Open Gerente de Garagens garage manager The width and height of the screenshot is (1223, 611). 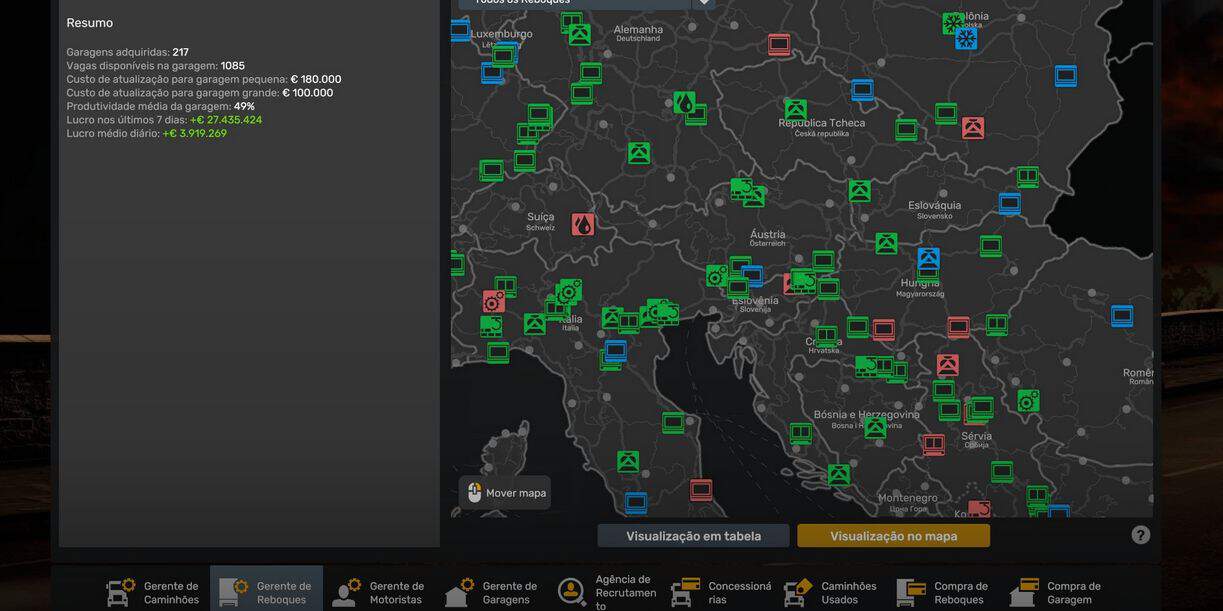492,592
